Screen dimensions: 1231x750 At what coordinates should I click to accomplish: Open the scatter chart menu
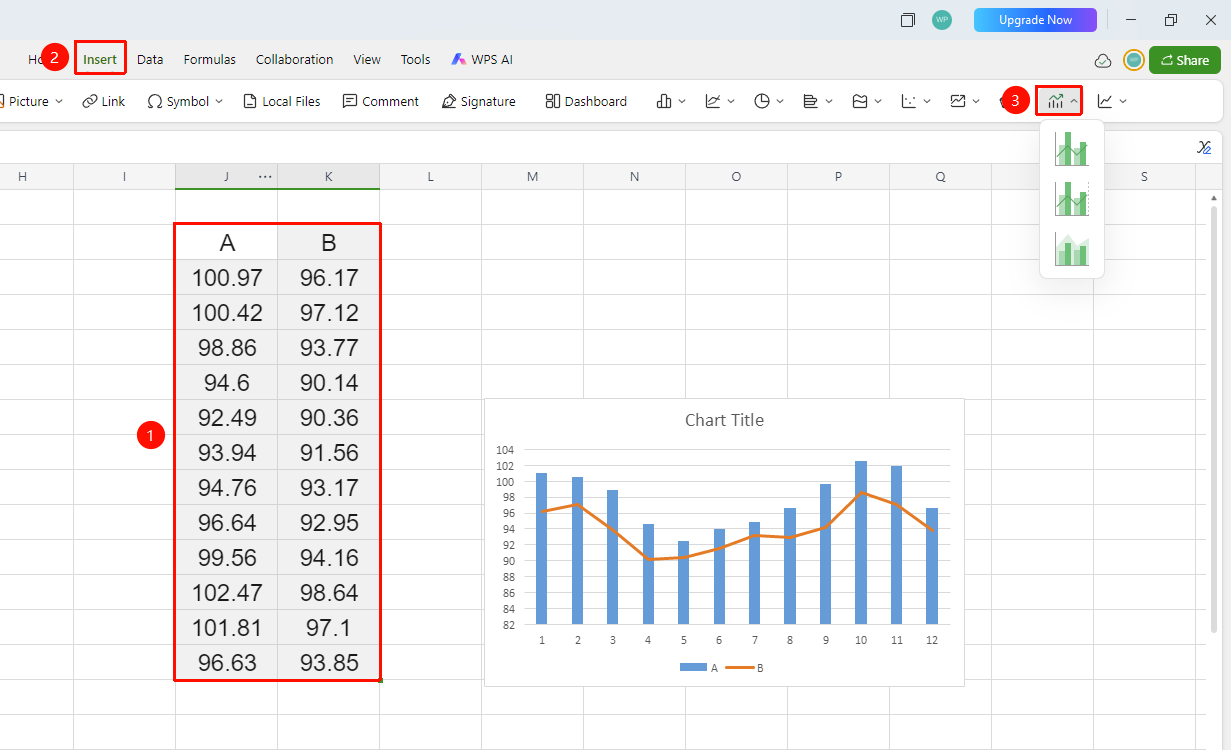pyautogui.click(x=916, y=101)
